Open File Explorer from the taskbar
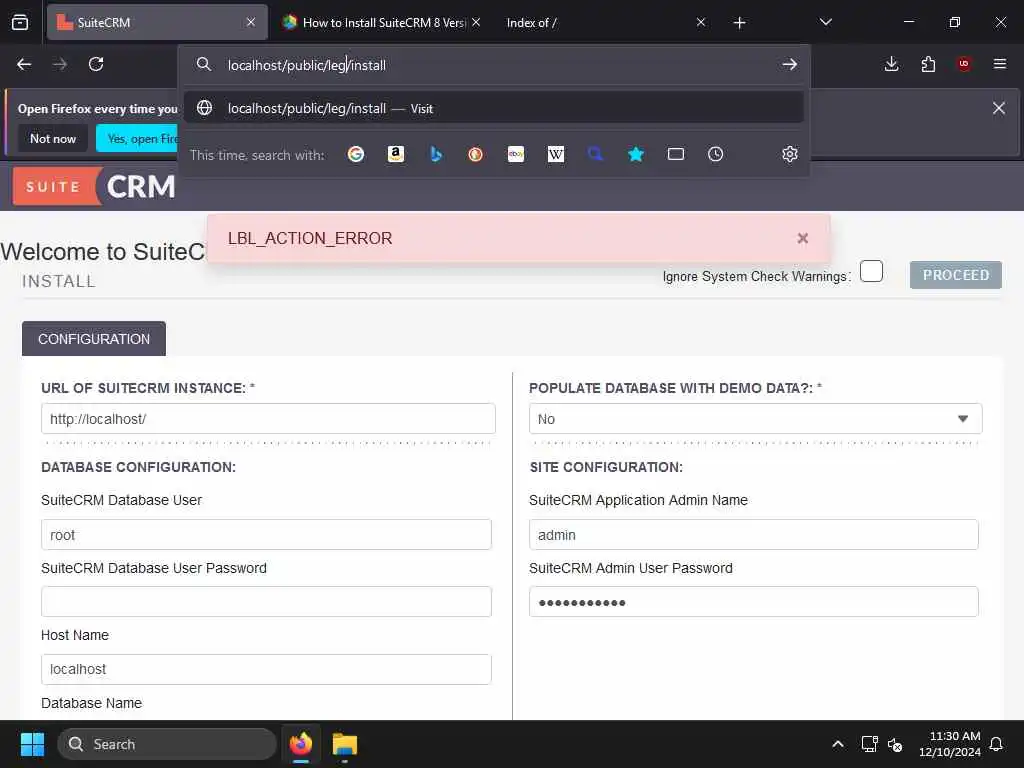1024x768 pixels. (345, 744)
